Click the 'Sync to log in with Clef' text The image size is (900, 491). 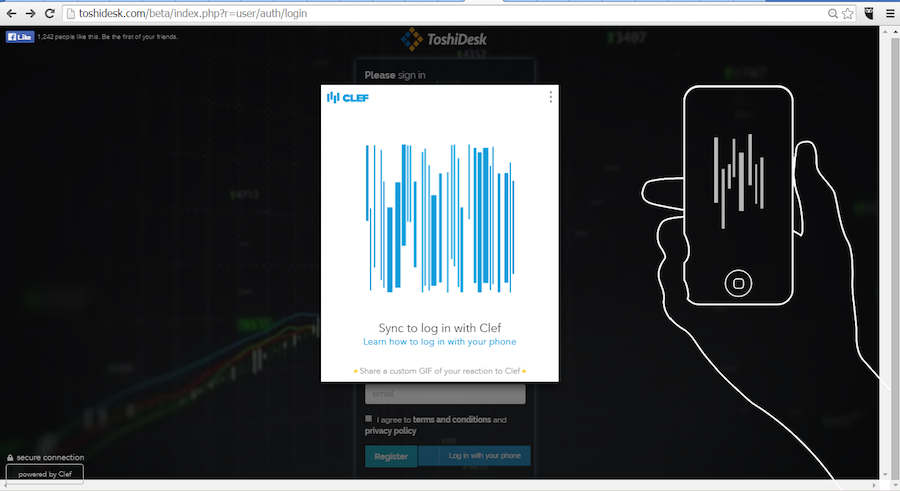[x=440, y=328]
